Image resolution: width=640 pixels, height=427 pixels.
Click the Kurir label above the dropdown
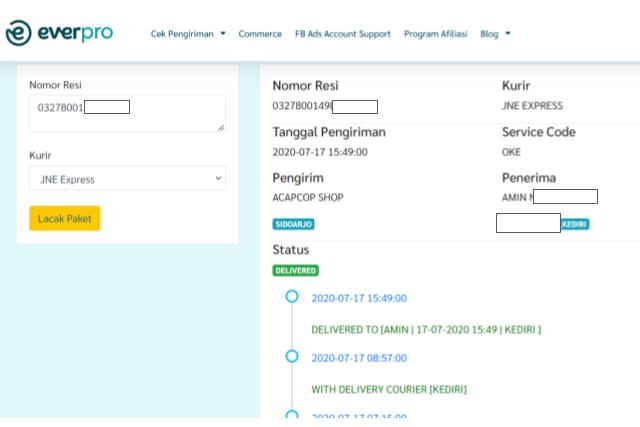click(40, 156)
